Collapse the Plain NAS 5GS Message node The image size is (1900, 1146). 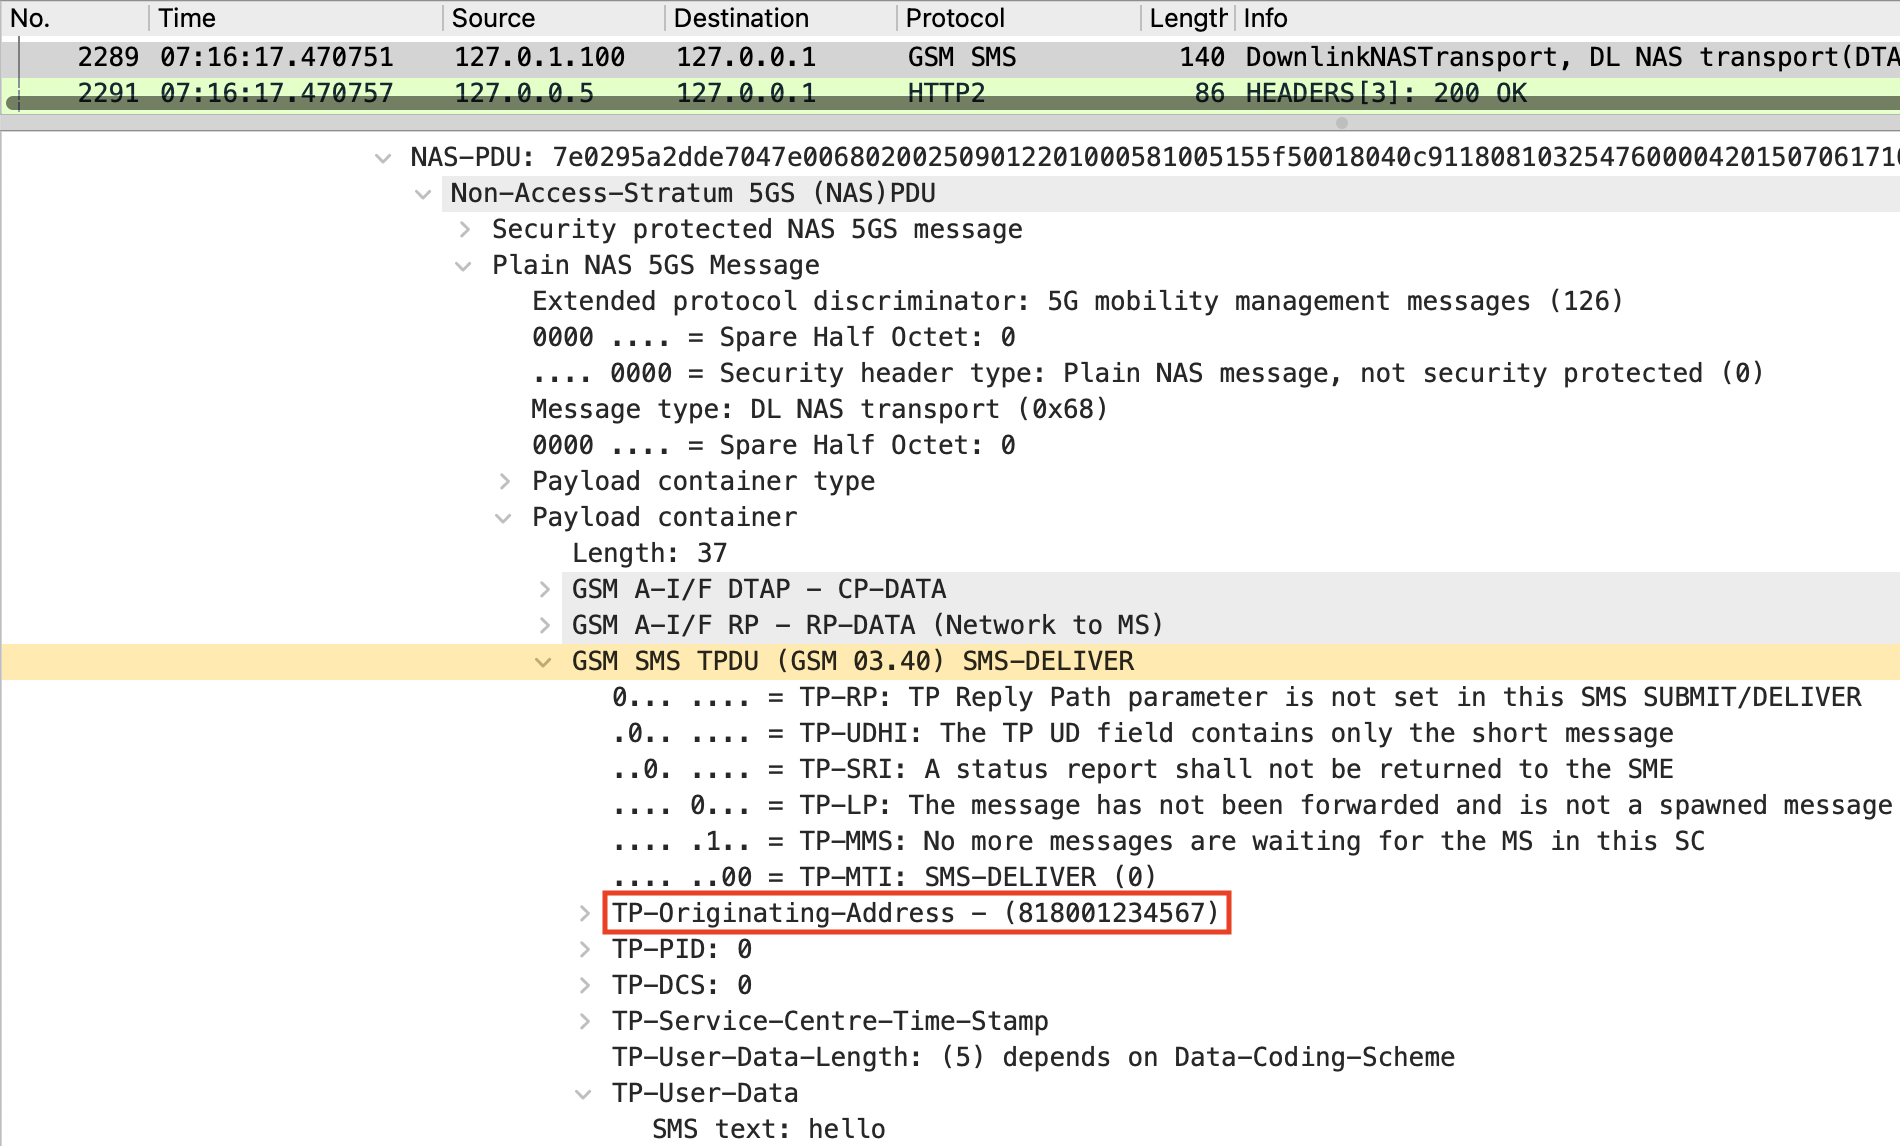[463, 266]
